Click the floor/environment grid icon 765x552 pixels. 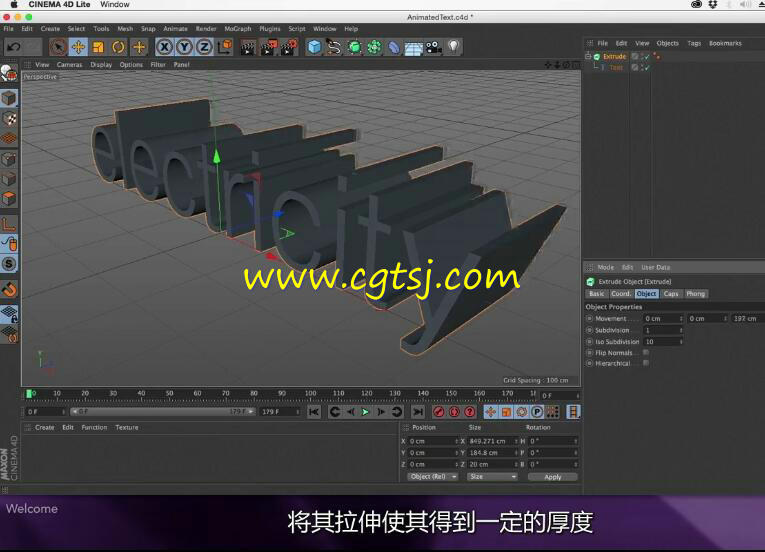click(x=413, y=48)
